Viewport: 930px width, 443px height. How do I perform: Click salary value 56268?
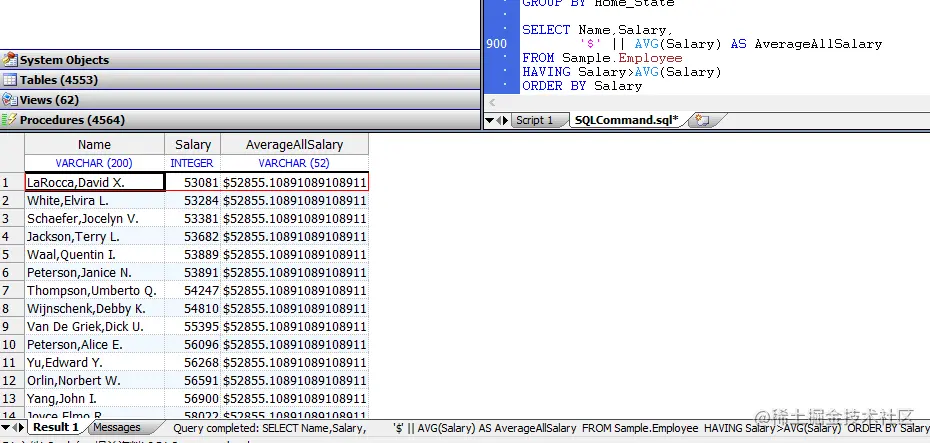(193, 362)
